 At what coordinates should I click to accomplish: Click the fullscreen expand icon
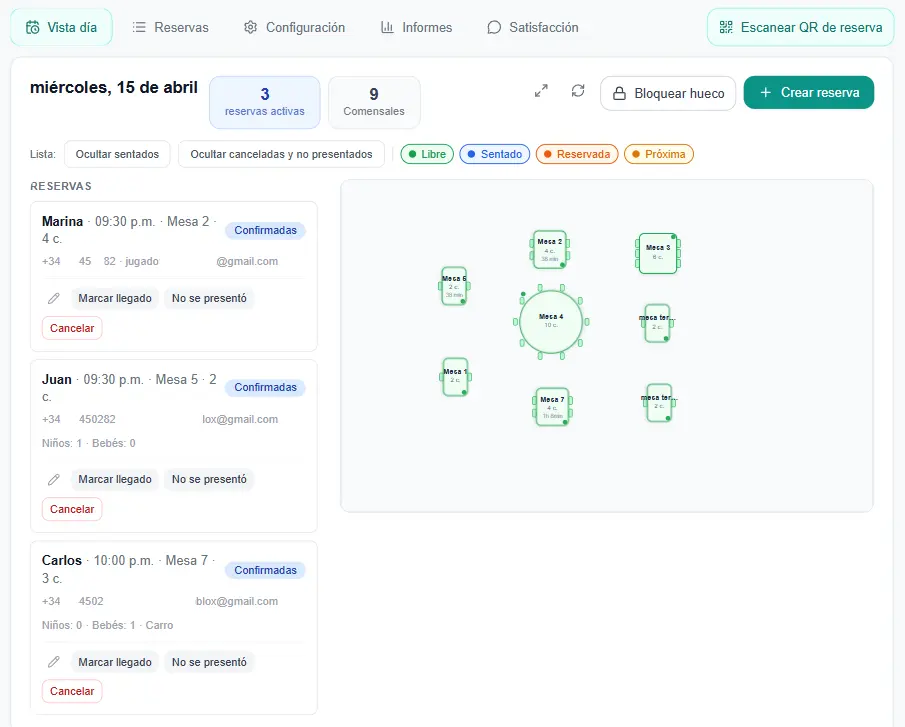click(x=541, y=92)
